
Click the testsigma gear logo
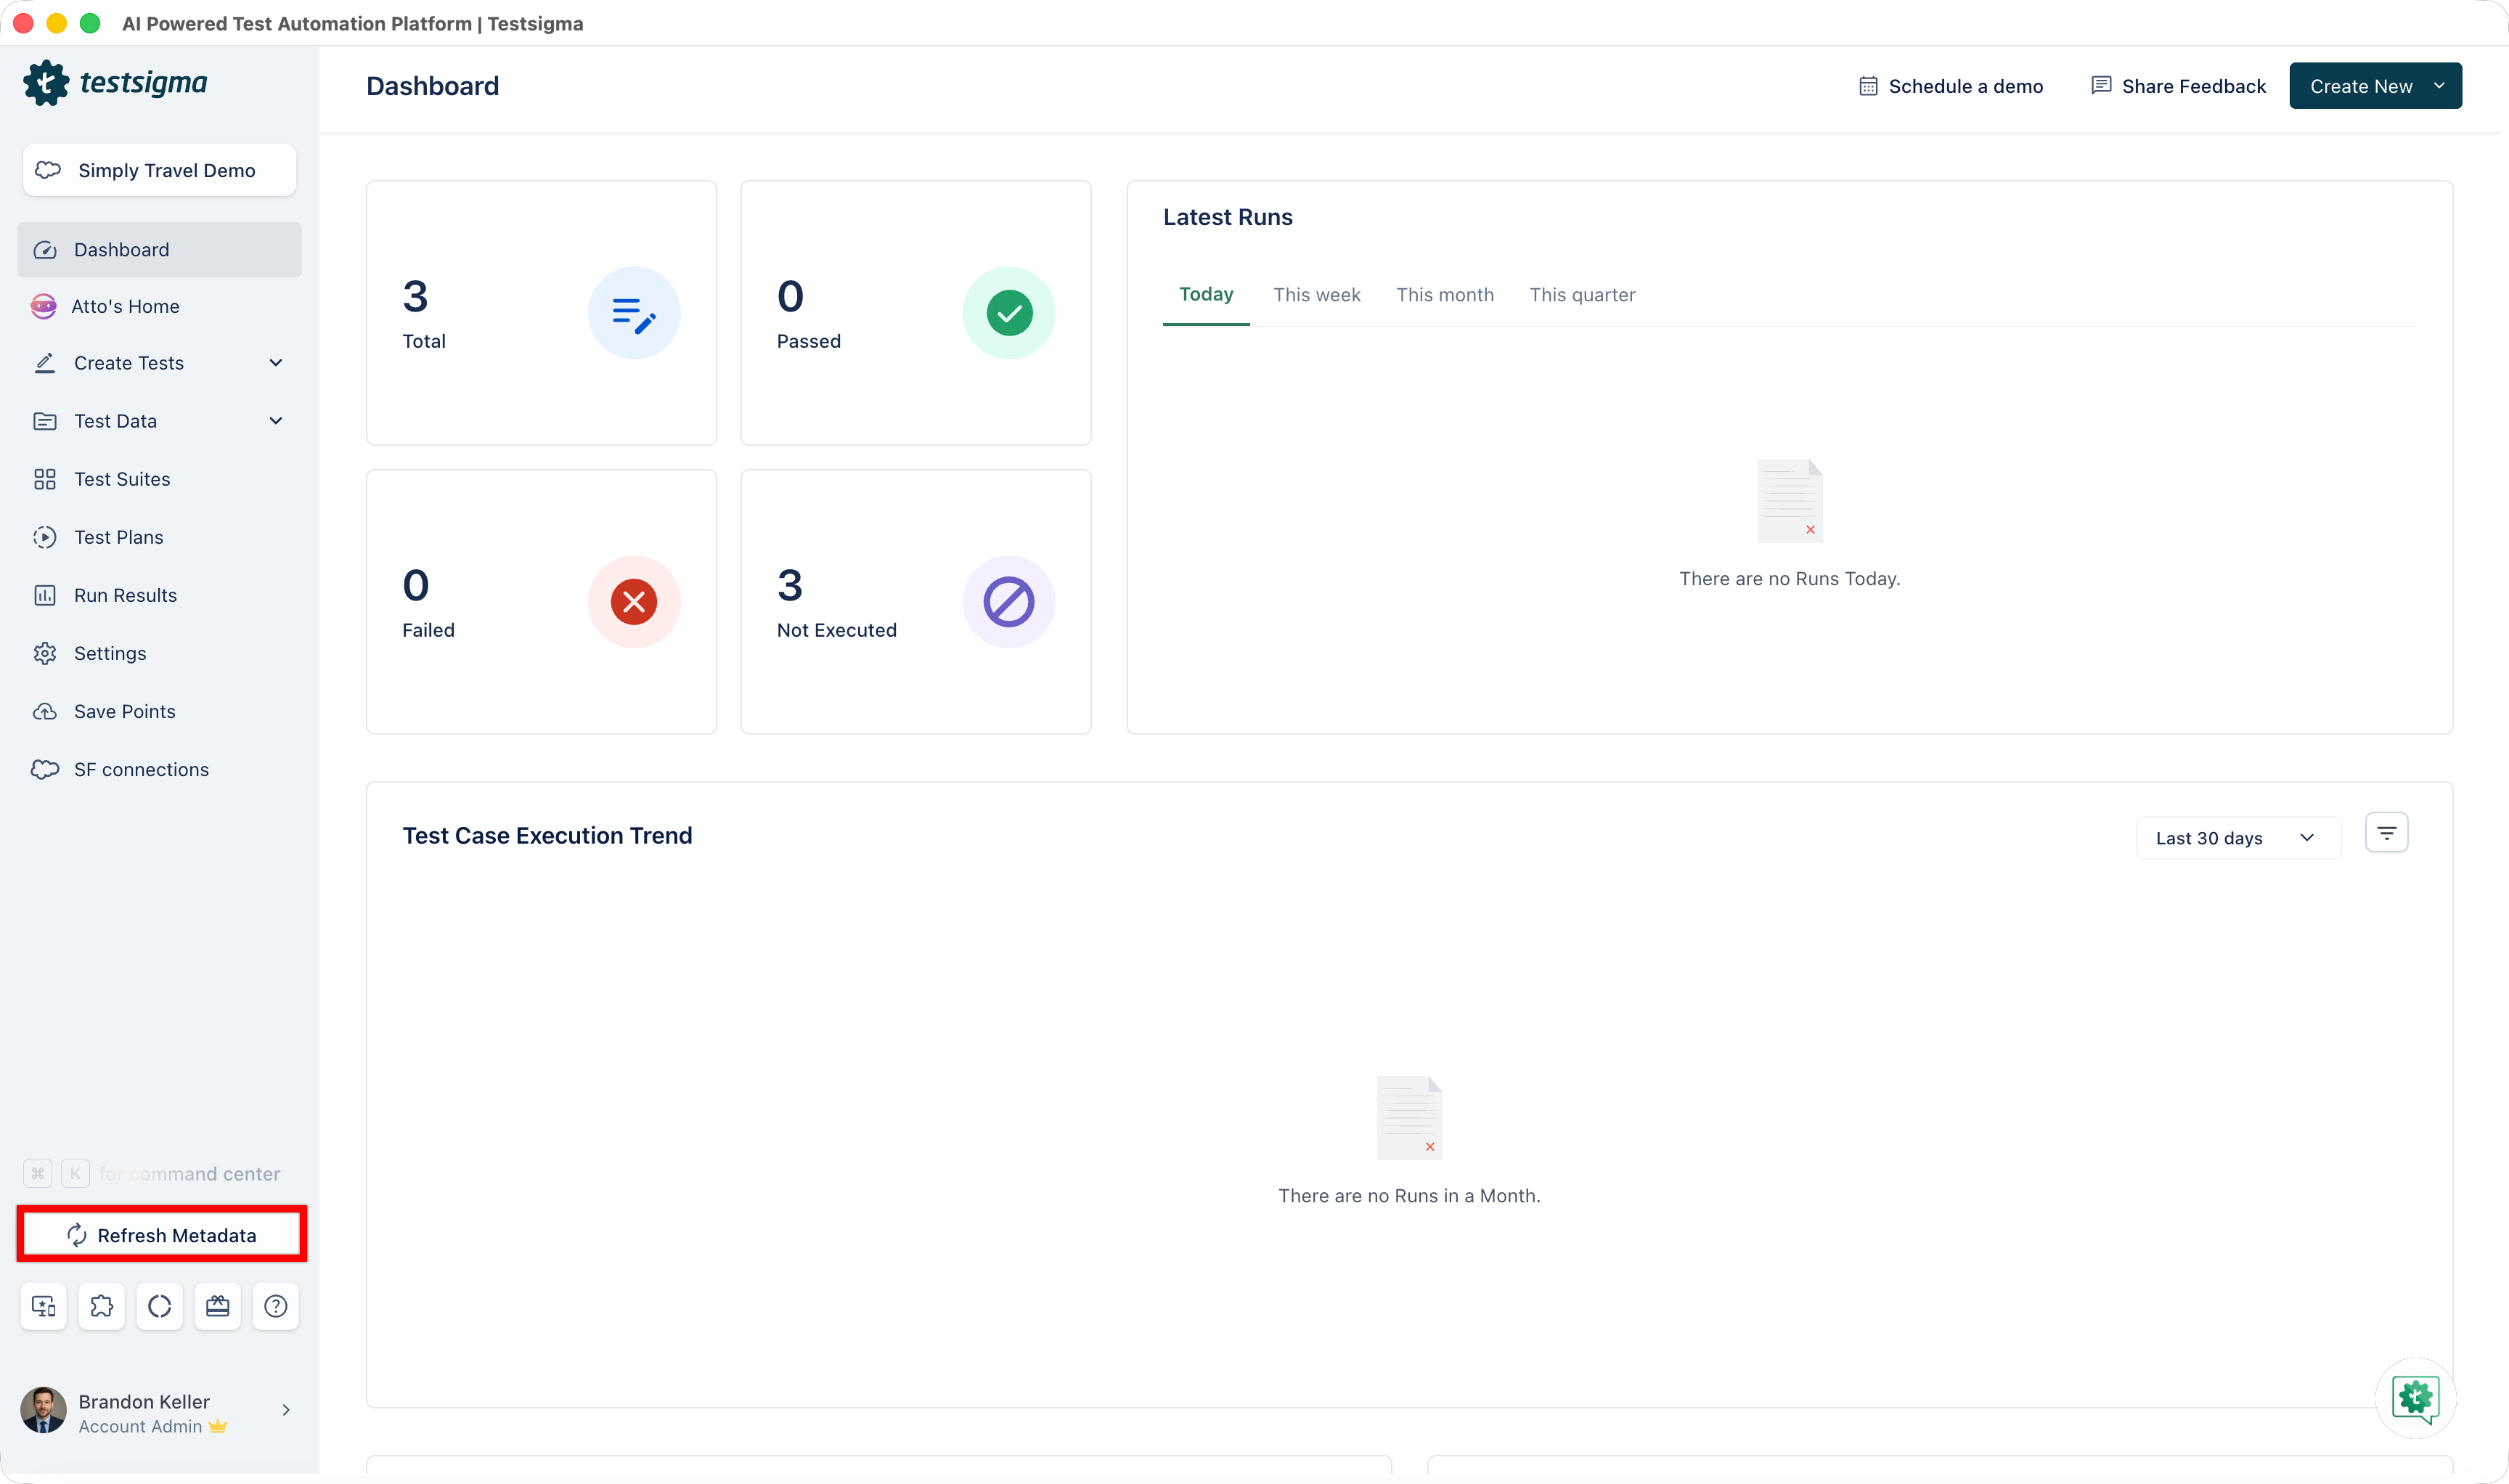[x=46, y=83]
